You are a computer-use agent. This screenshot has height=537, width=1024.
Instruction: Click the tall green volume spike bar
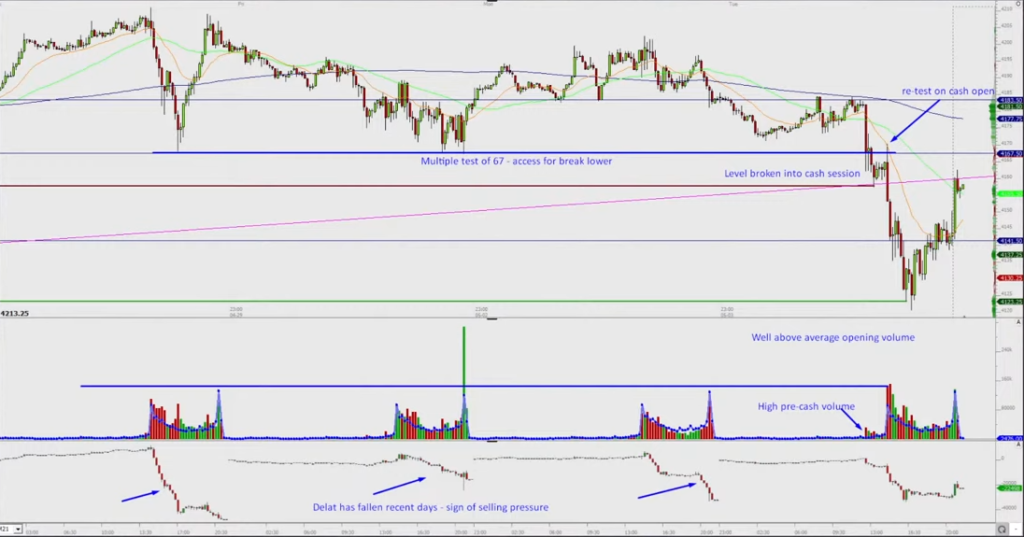pos(464,360)
